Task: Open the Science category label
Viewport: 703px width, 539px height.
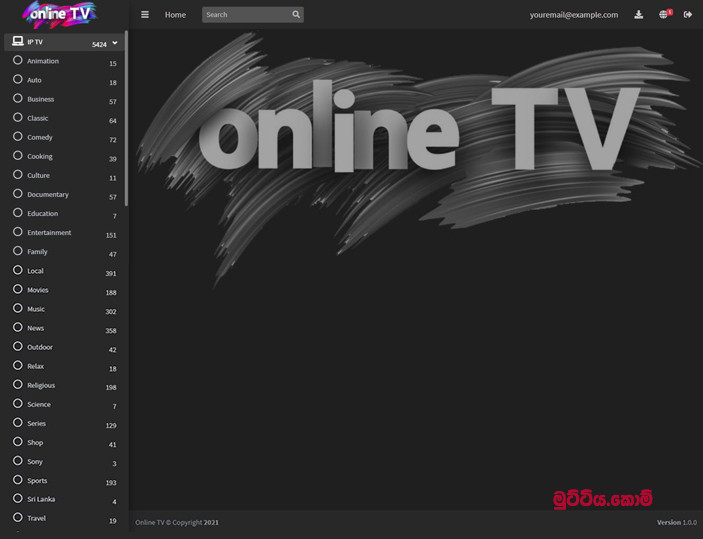Action: point(39,404)
